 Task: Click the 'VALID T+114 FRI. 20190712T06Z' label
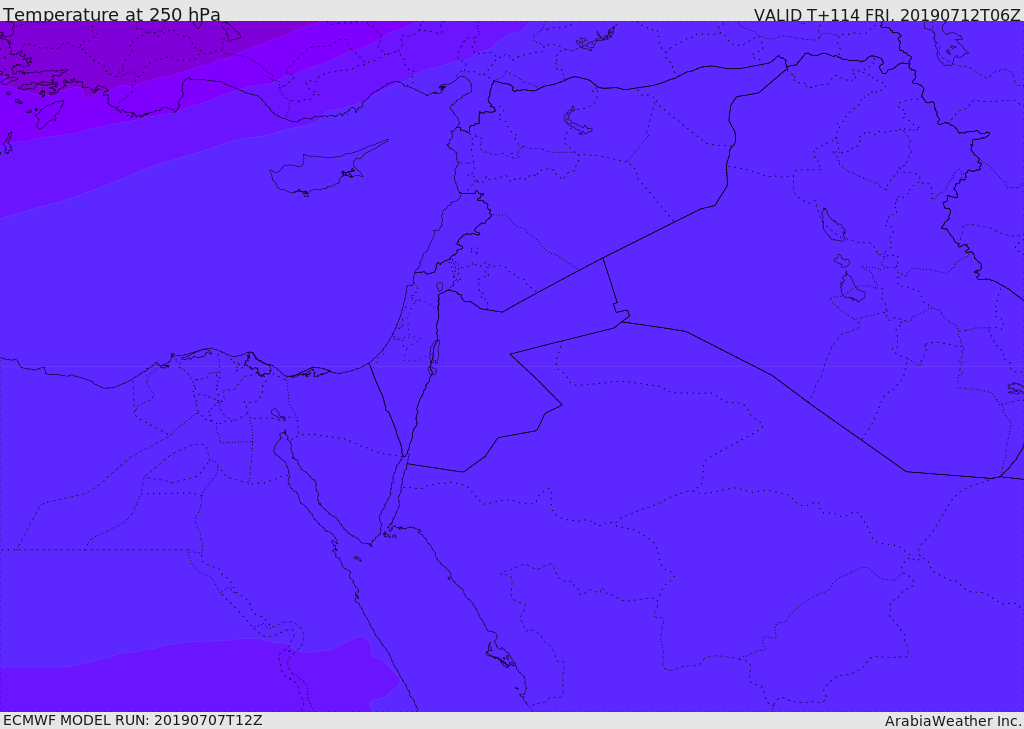tap(887, 14)
